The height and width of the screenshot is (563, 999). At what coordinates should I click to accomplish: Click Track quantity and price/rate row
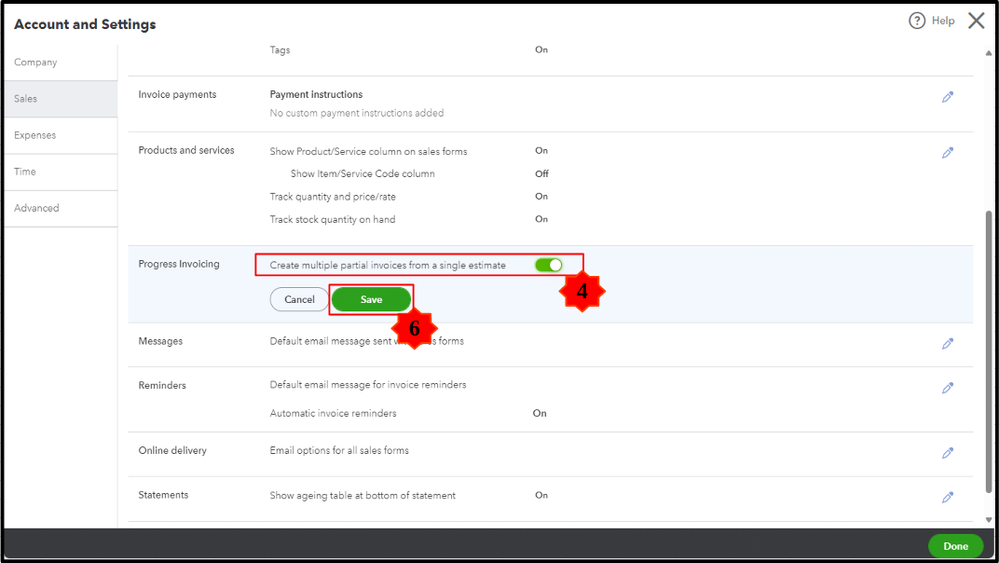333,197
